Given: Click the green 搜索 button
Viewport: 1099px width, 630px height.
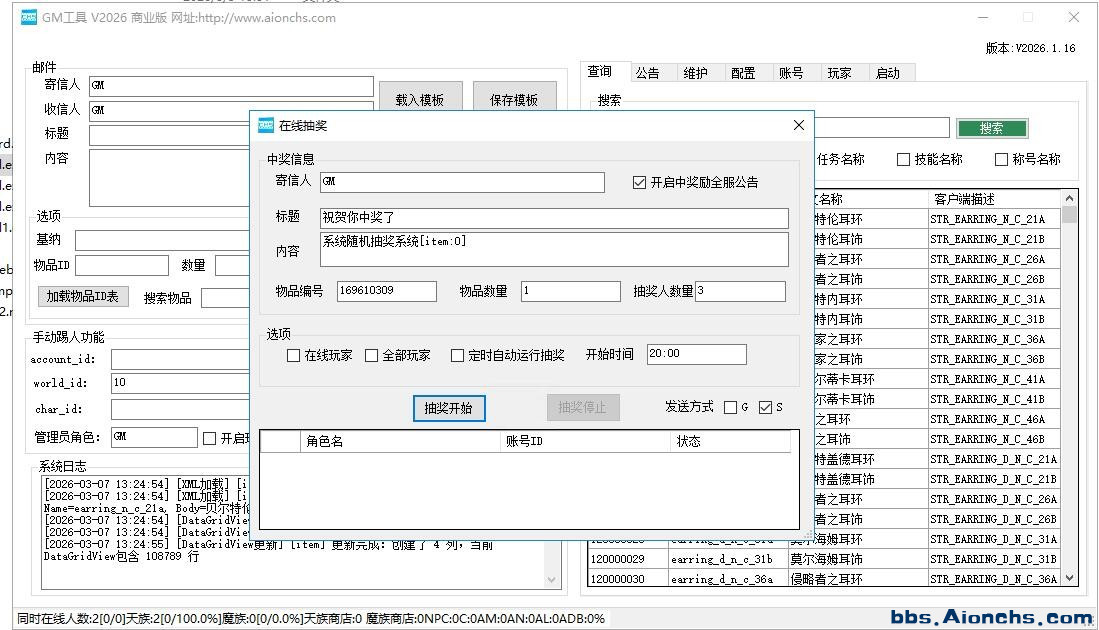Looking at the screenshot, I should coord(991,128).
